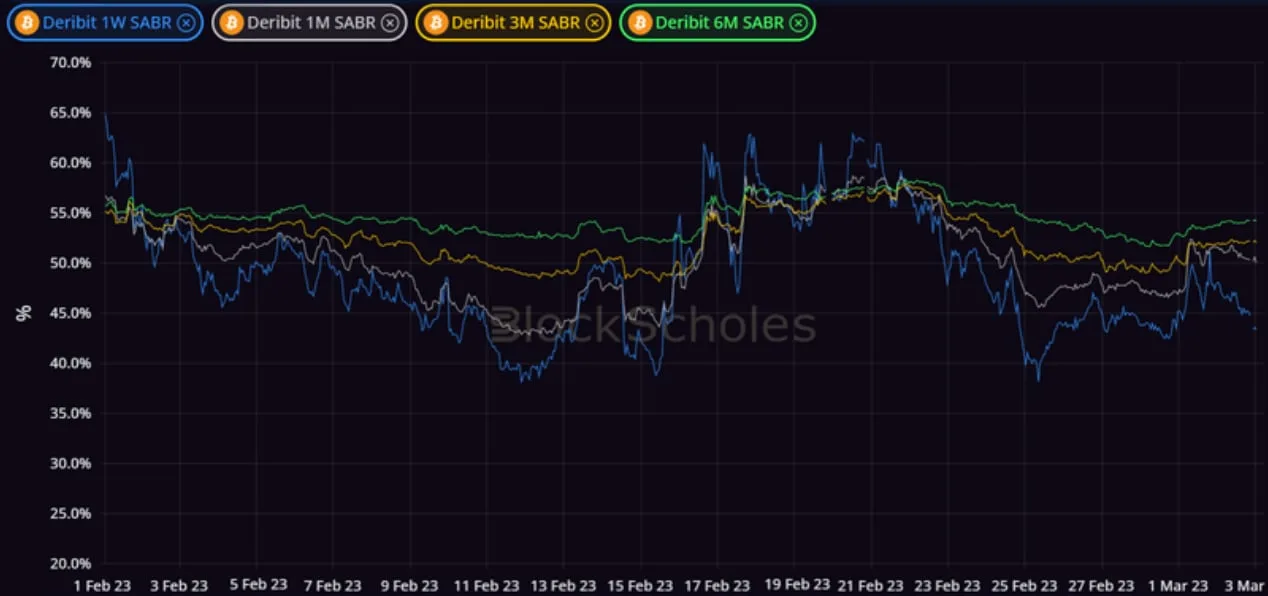Screen dimensions: 1268x596
Task: Click the 17 Feb 23 date label
Action: click(x=717, y=585)
